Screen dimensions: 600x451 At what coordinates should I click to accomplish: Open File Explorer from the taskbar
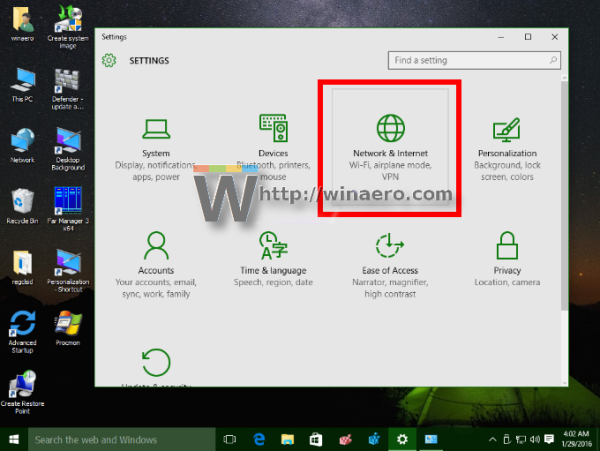tap(287, 440)
